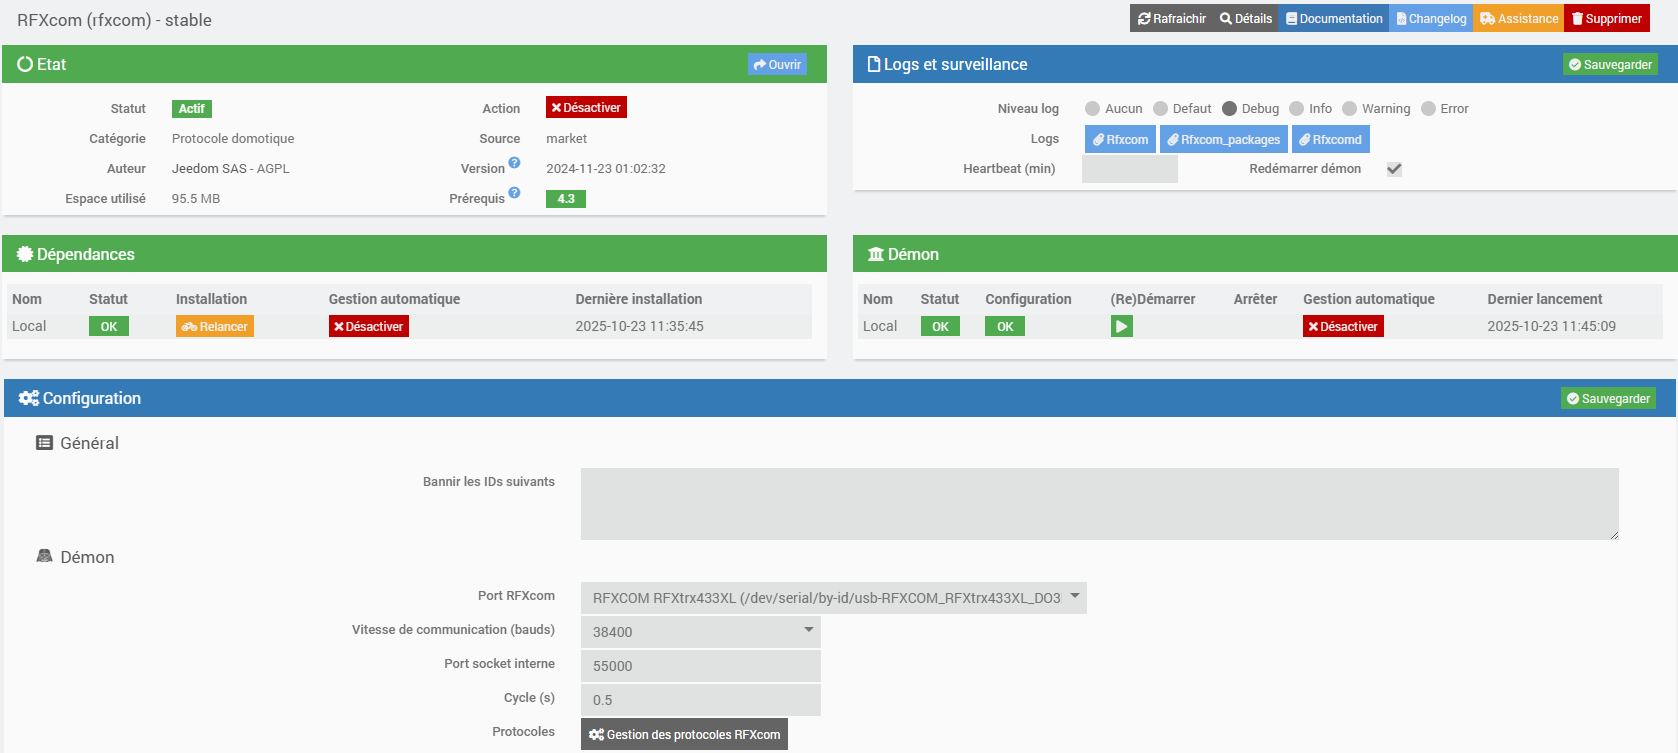Click the Port socket interne field
Screen dimensions: 1678x753
pyautogui.click(x=701, y=666)
